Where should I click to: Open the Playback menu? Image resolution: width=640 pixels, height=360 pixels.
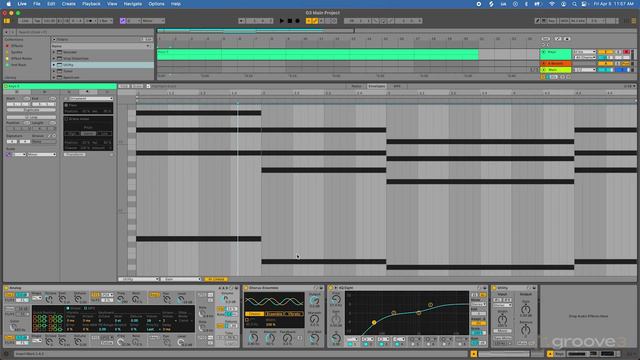91,4
